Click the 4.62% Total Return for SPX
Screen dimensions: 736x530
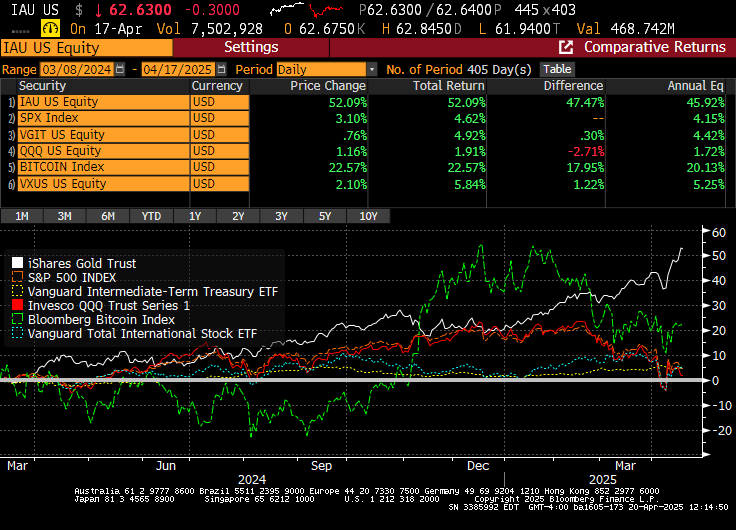click(x=470, y=118)
